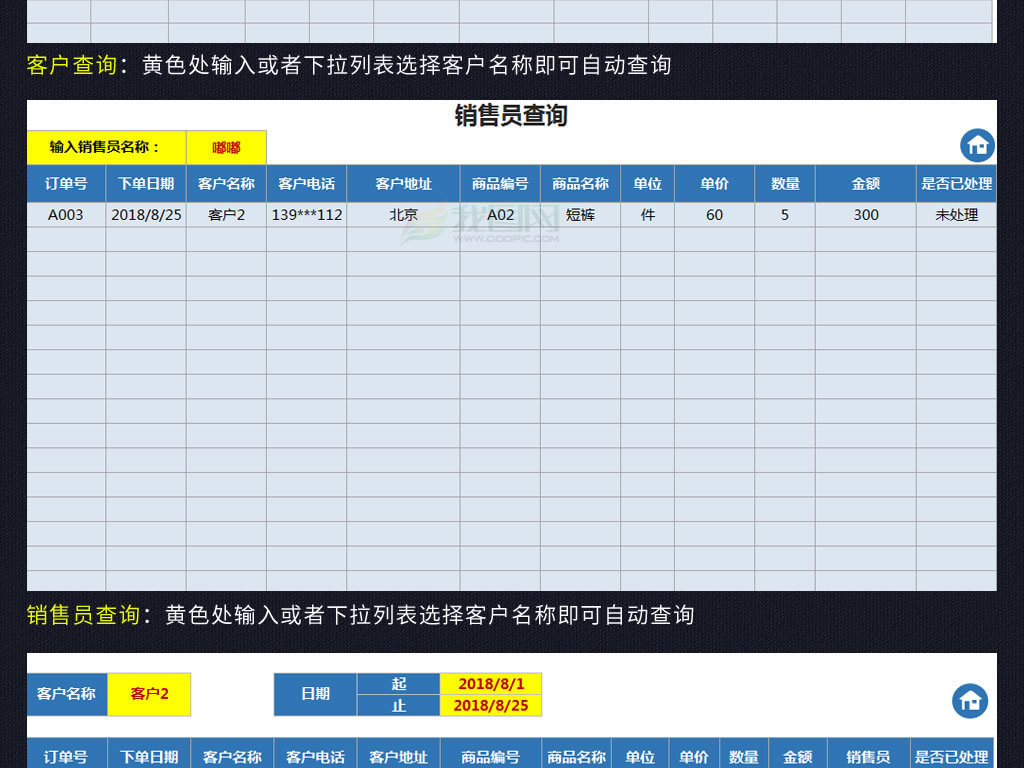Select the end date cell 2018/8/25
Viewport: 1024px width, 768px height.
click(490, 706)
